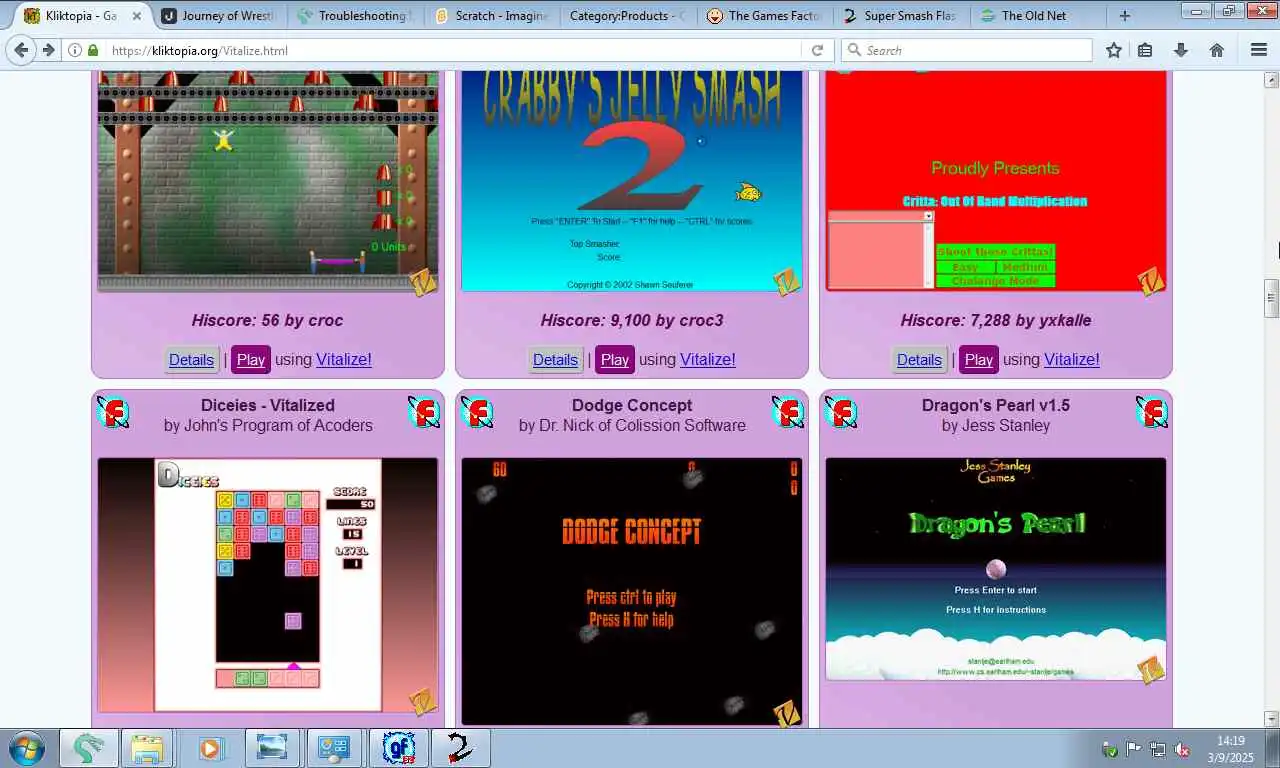This screenshot has height=768, width=1280.
Task: Click the Dodge Concept screenshot thumbnail
Action: [632, 591]
